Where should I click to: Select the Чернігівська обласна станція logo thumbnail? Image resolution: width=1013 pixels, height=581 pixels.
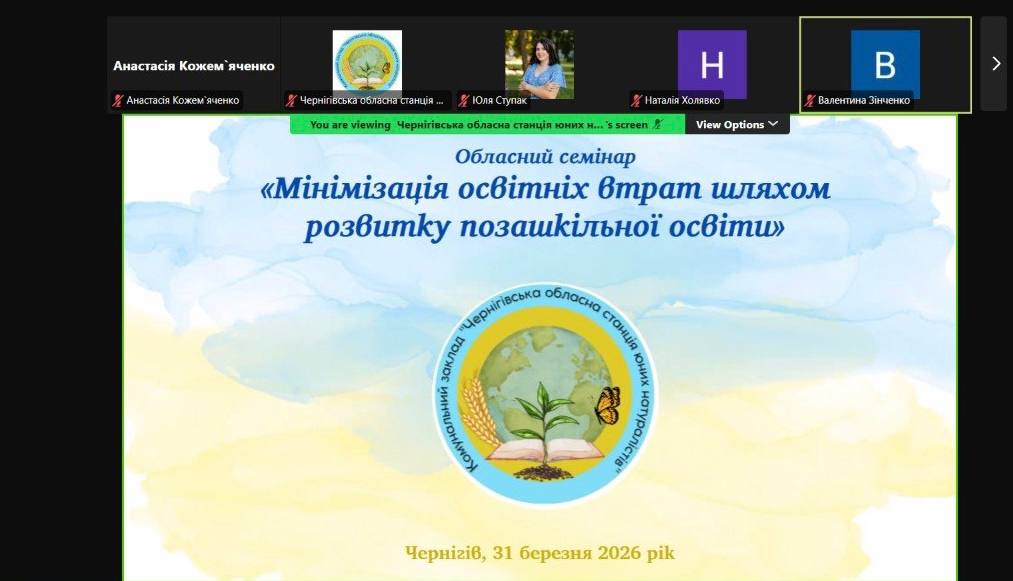click(367, 62)
